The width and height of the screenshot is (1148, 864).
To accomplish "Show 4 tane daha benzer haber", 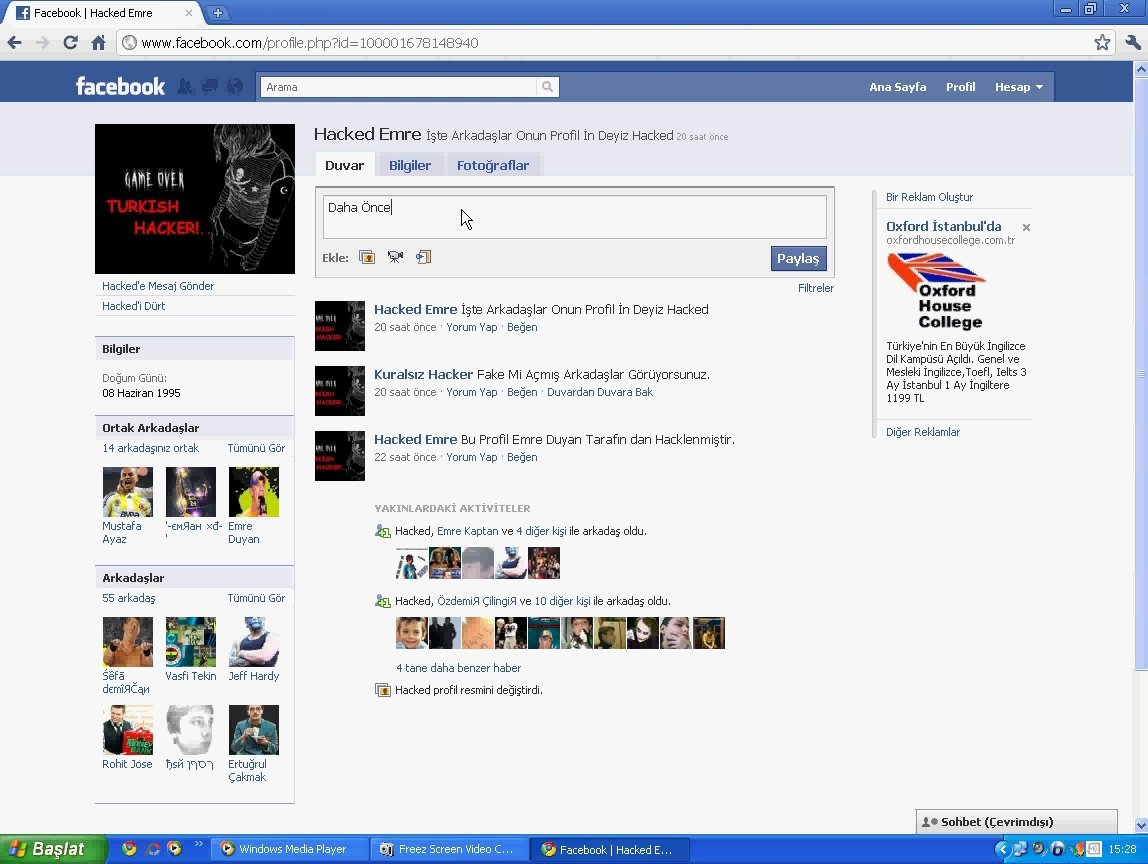I will tap(458, 668).
